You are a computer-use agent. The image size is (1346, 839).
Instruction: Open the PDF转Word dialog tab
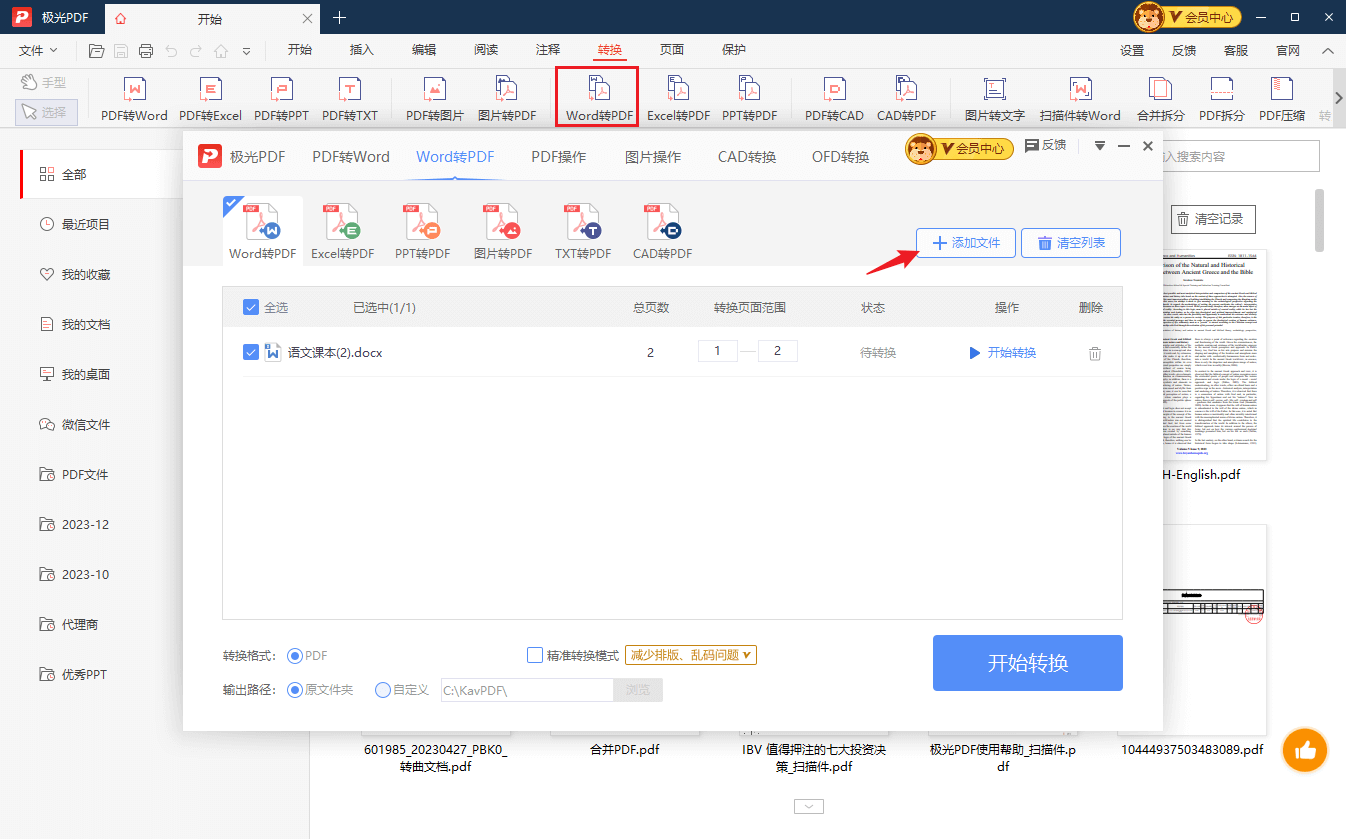[351, 157]
